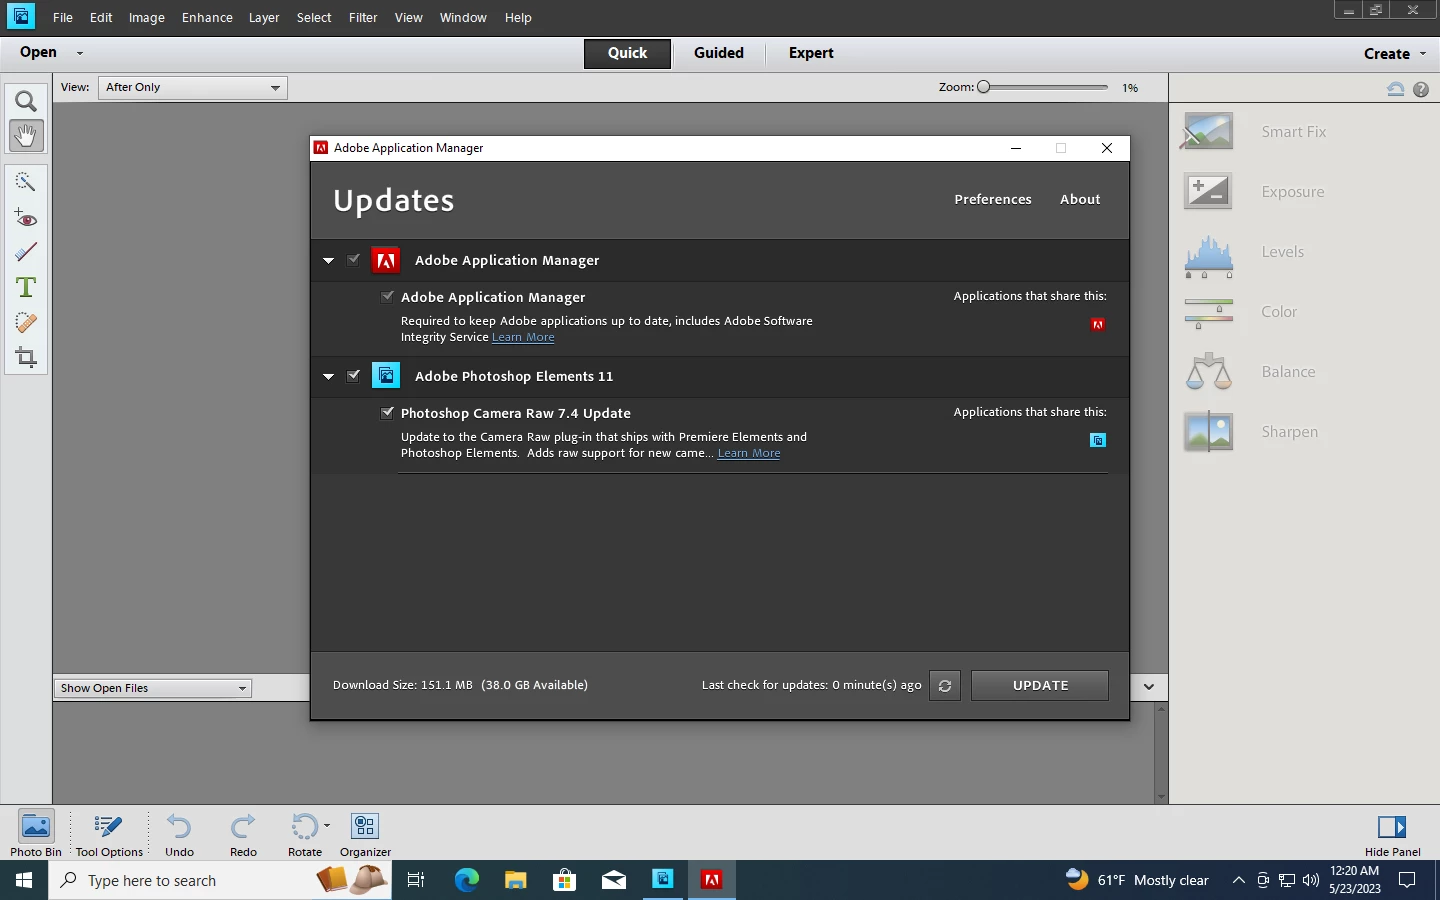Click the reset panel icon
Viewport: 1440px width, 900px height.
(1396, 89)
